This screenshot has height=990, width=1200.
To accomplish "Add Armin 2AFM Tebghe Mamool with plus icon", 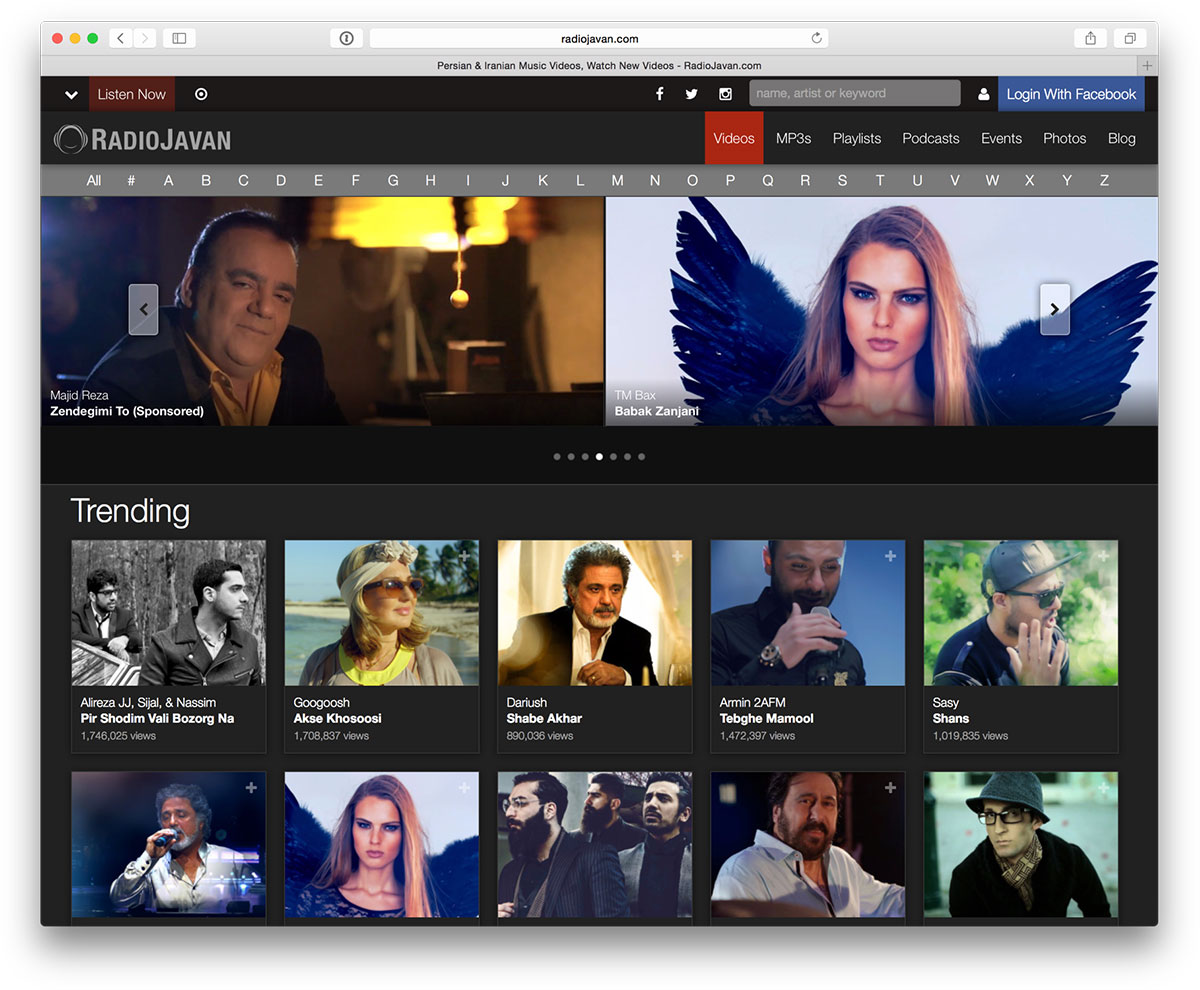I will coord(890,556).
